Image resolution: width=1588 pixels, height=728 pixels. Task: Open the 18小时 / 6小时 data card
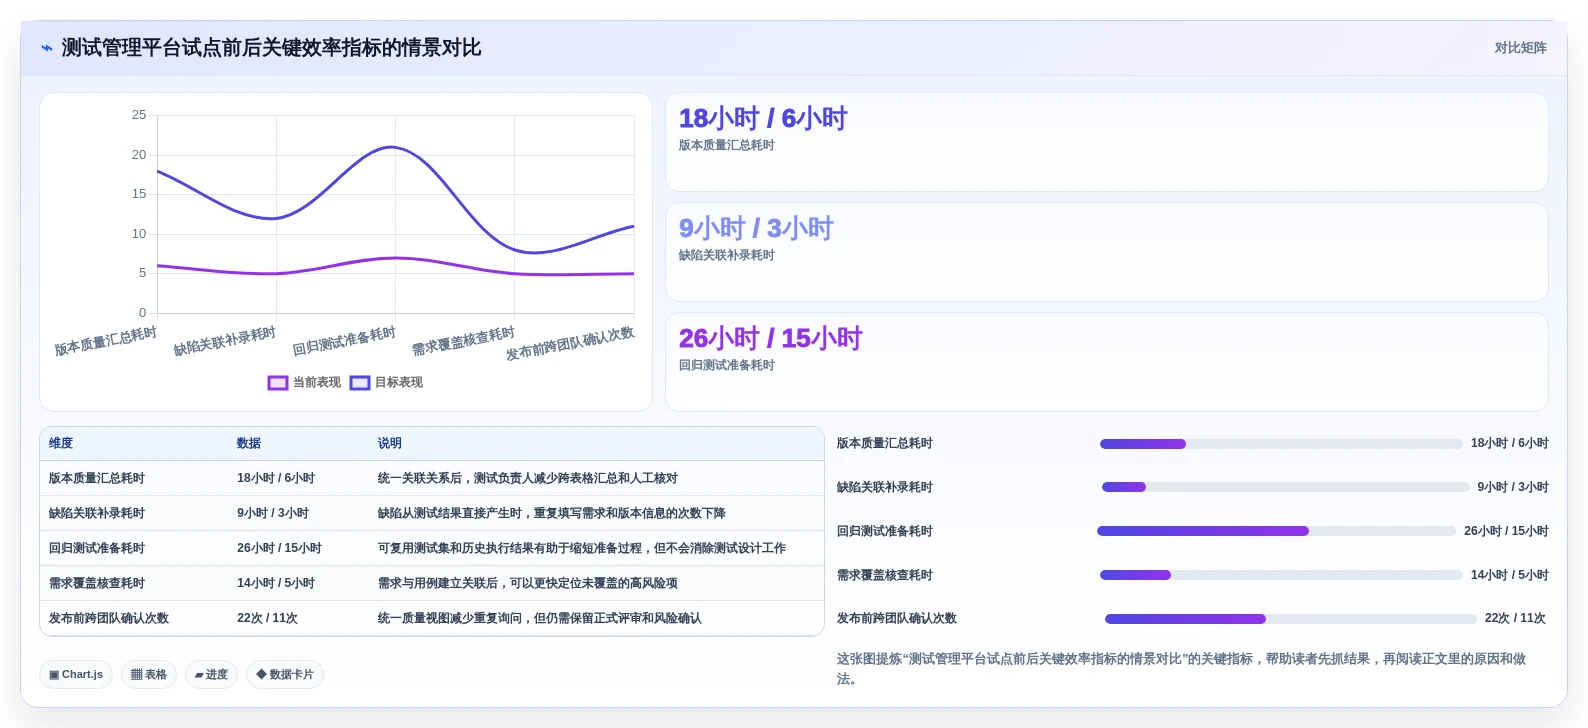pyautogui.click(x=1107, y=142)
